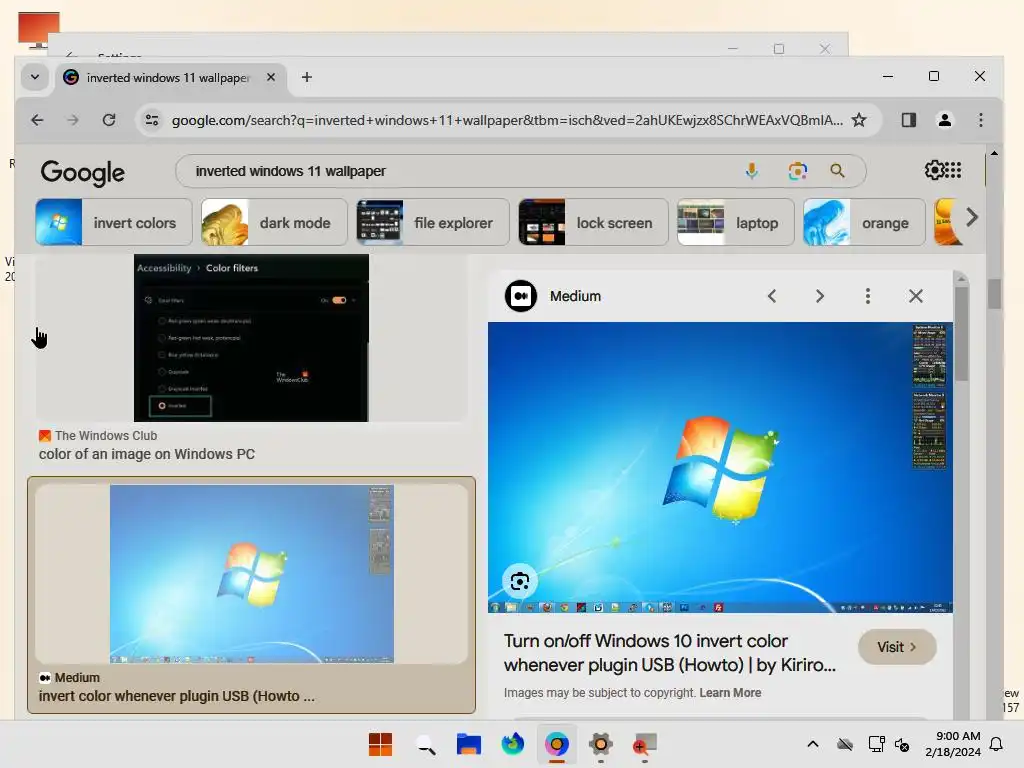
Task: Click the red monitor desktop icon
Action: tap(39, 30)
